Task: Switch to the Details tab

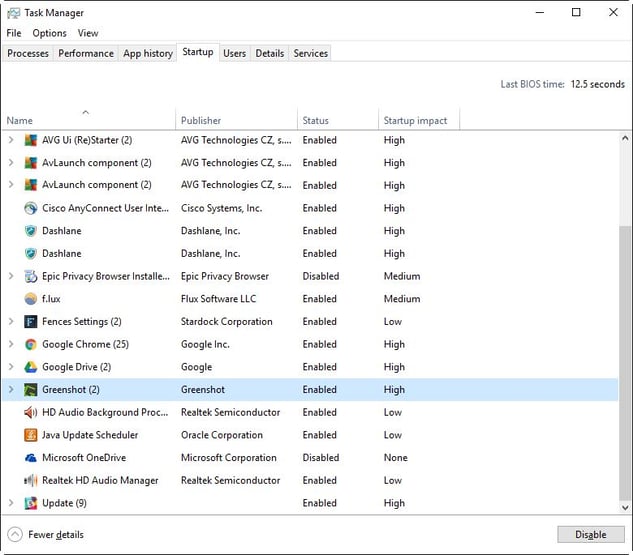Action: coord(270,53)
